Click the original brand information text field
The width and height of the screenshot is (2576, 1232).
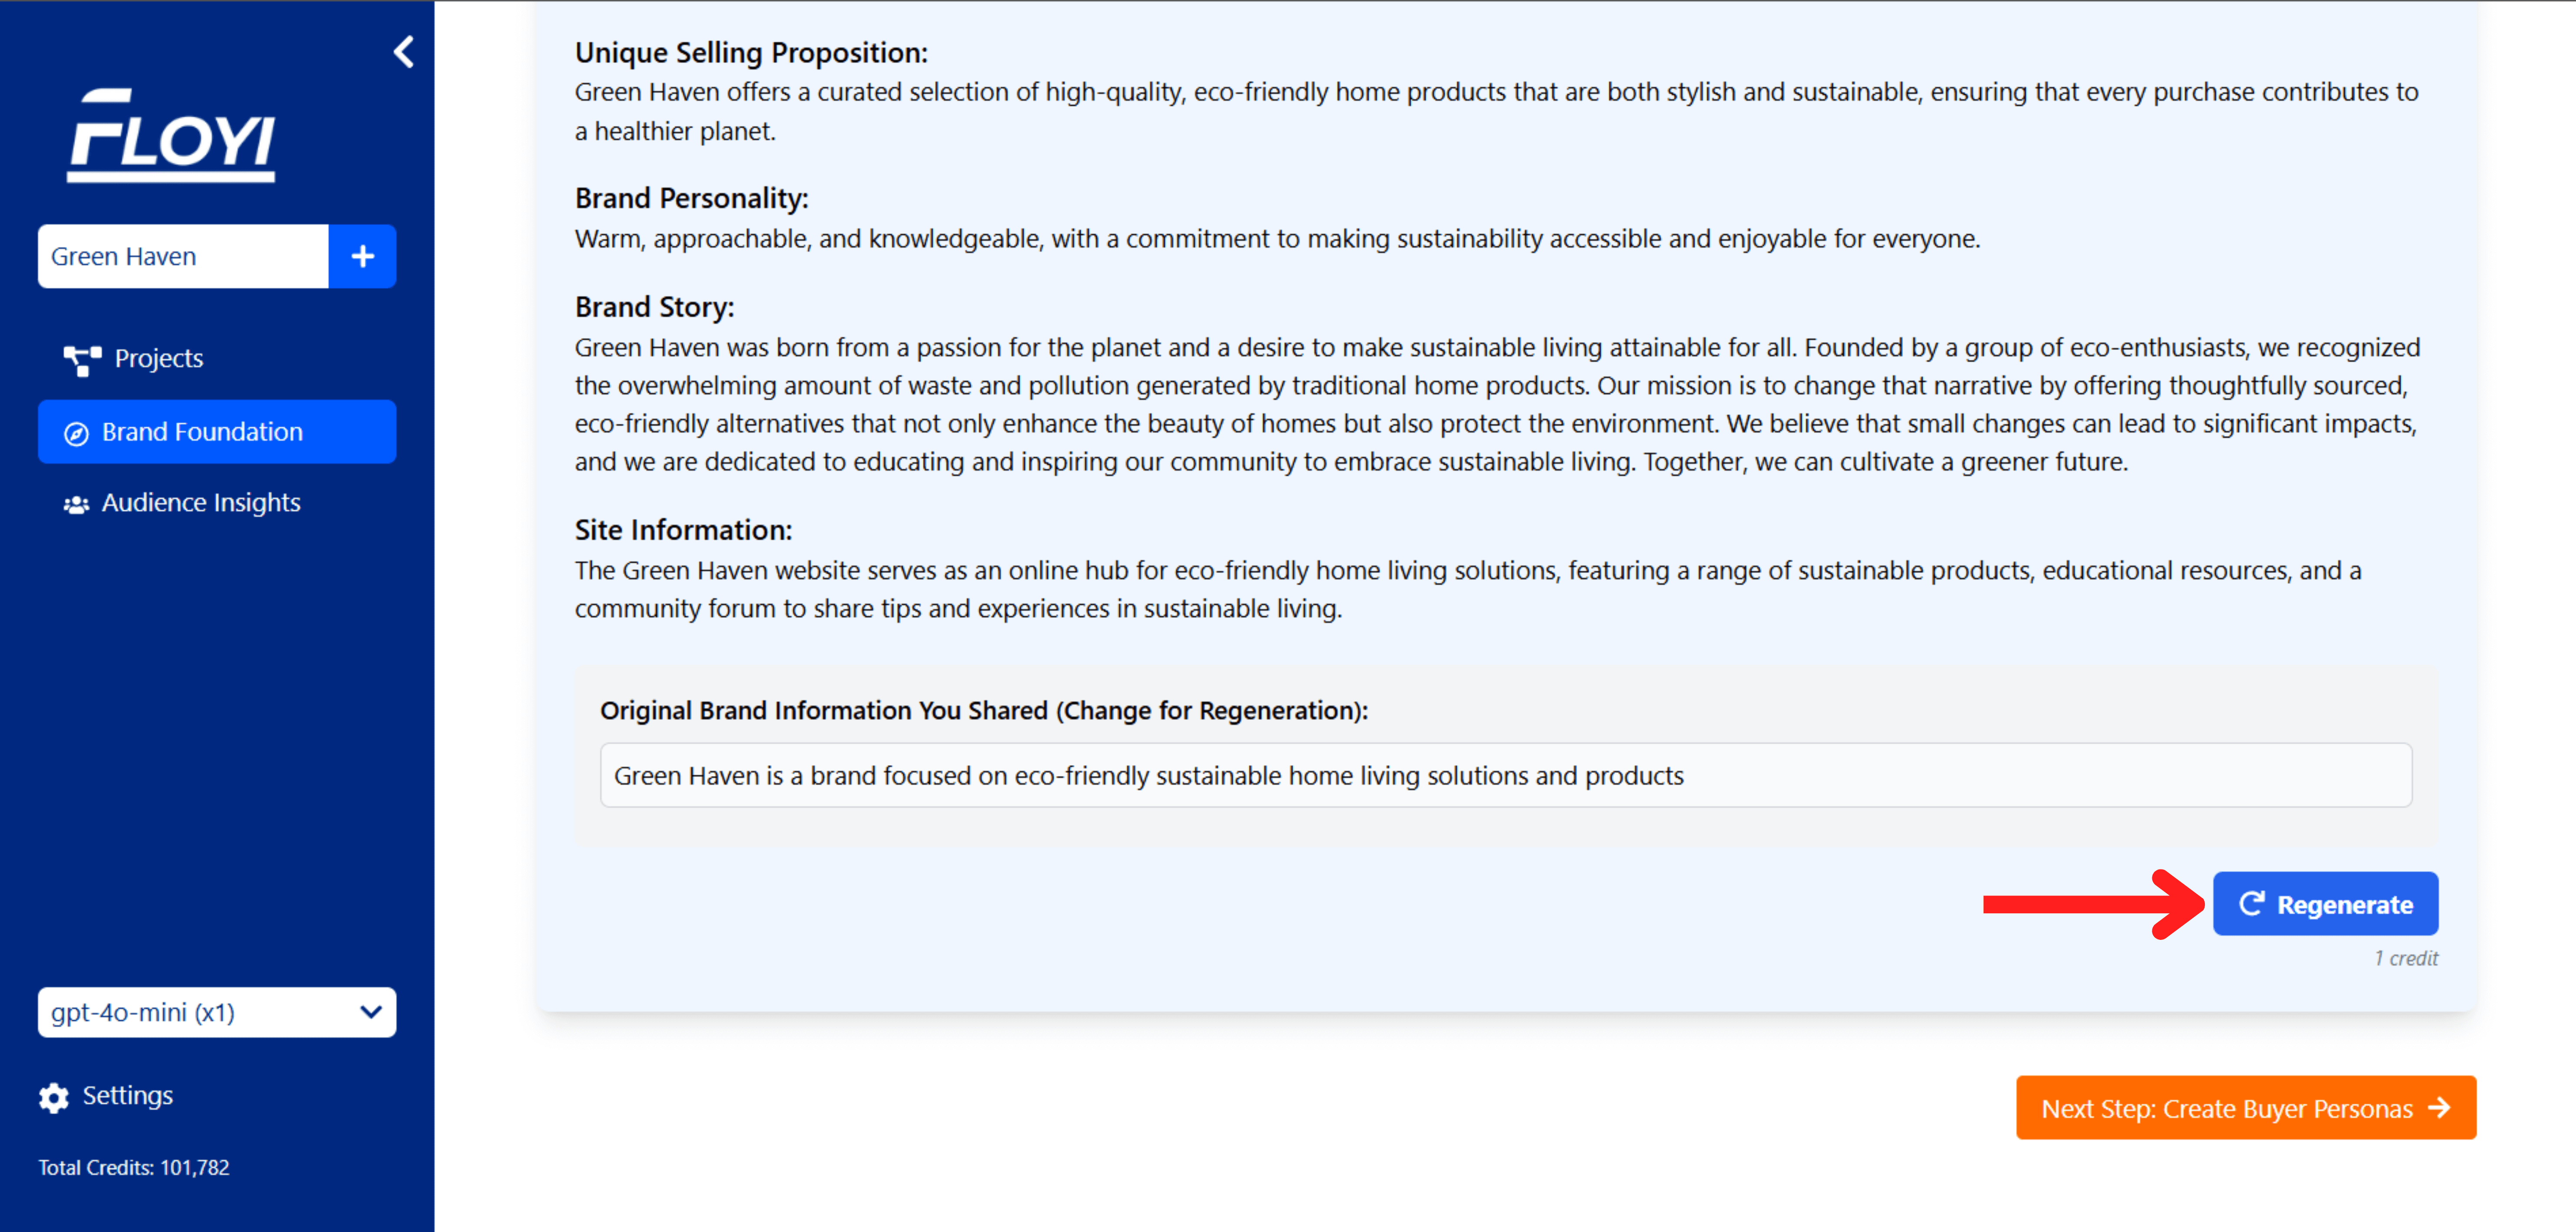pyautogui.click(x=1505, y=775)
